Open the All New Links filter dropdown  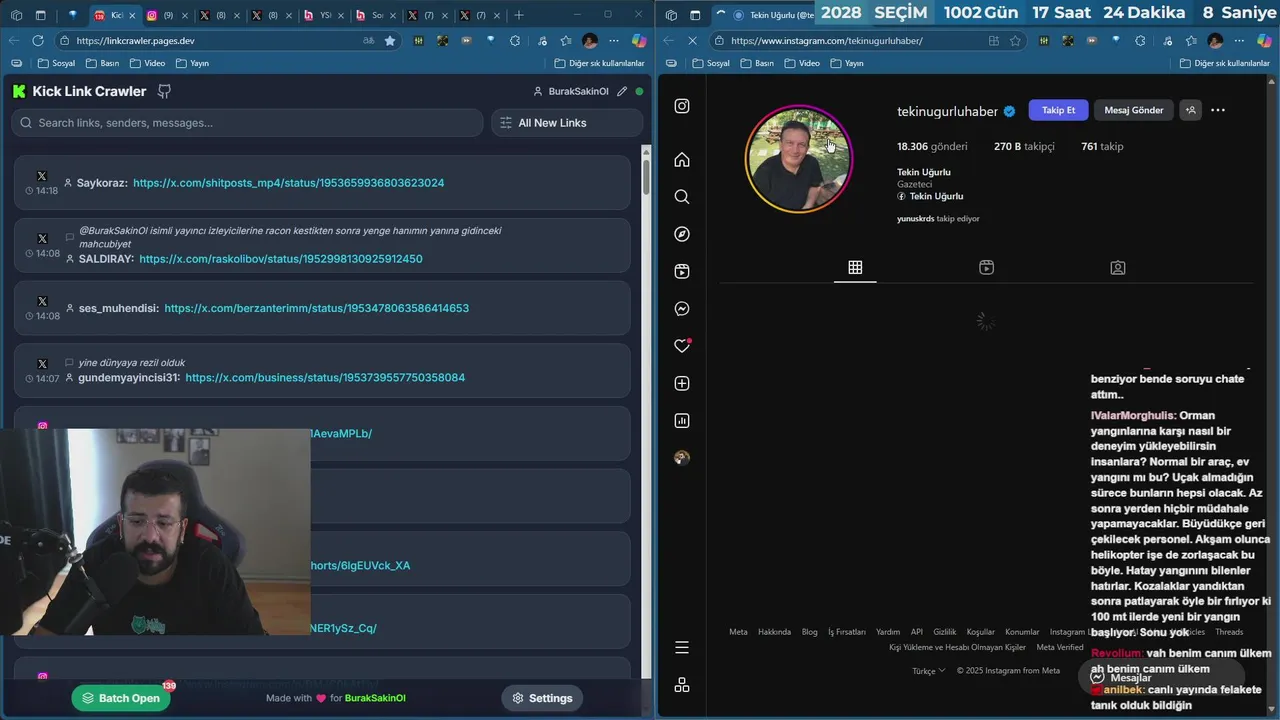point(567,123)
